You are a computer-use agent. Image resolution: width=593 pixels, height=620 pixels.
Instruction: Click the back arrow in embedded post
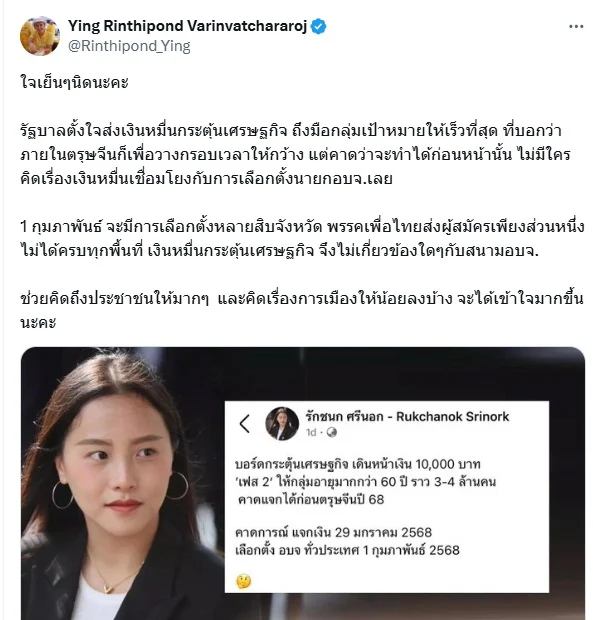pyautogui.click(x=245, y=423)
